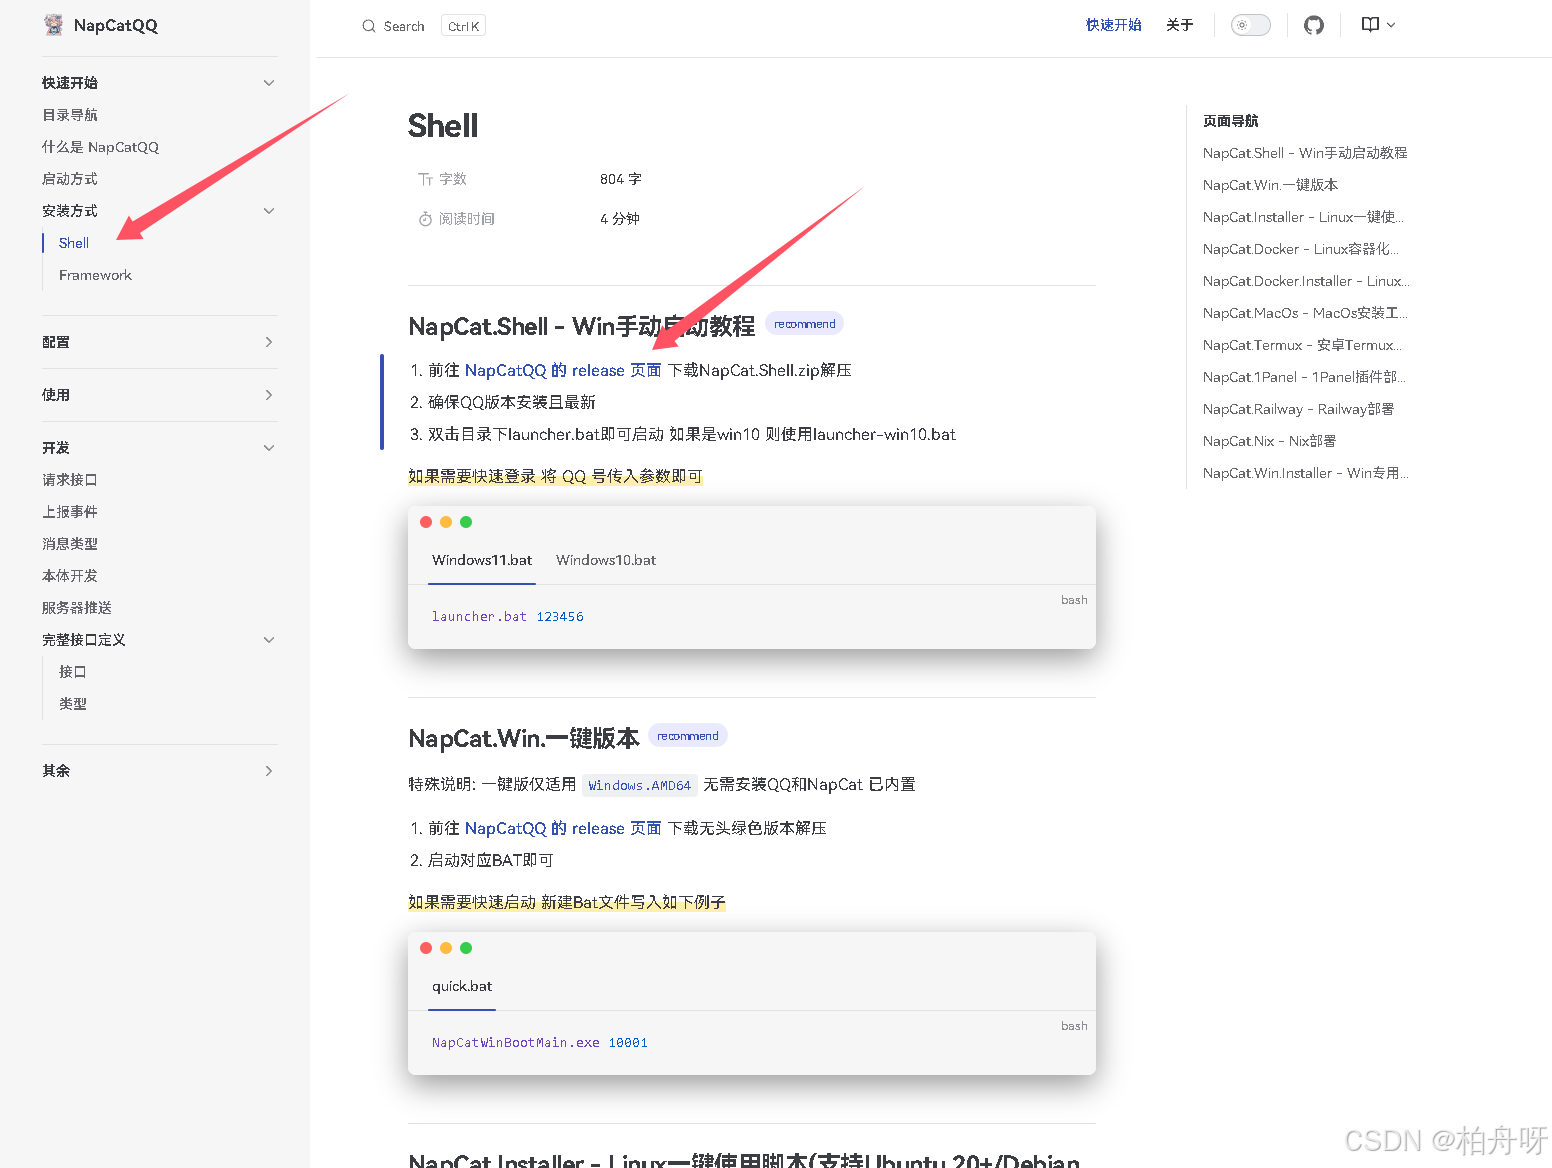Open 关于 in top navigation
The image size is (1552, 1168).
pos(1180,25)
